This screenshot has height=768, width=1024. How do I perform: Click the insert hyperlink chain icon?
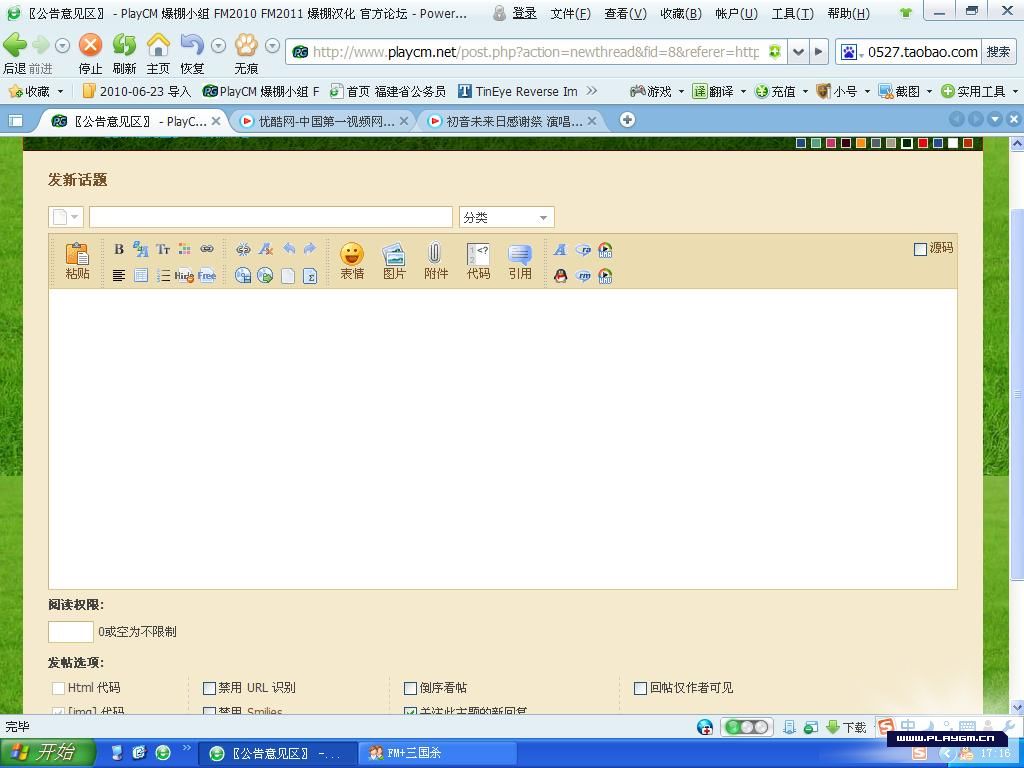[x=207, y=249]
